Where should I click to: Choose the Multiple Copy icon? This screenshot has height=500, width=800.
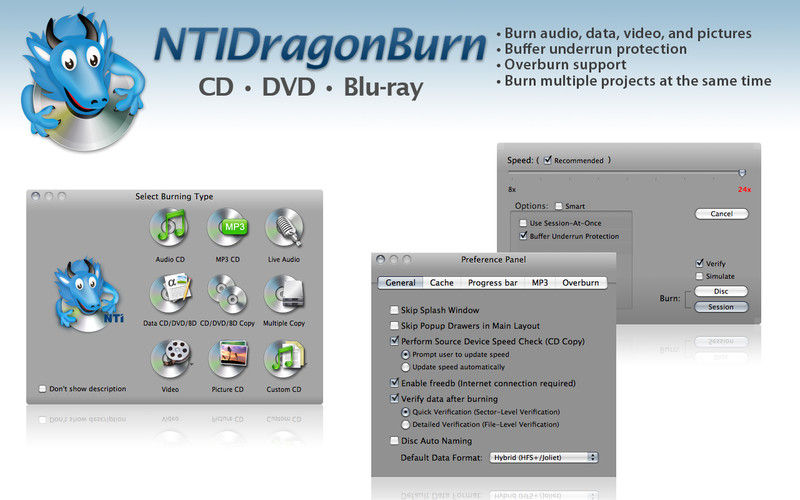(284, 293)
